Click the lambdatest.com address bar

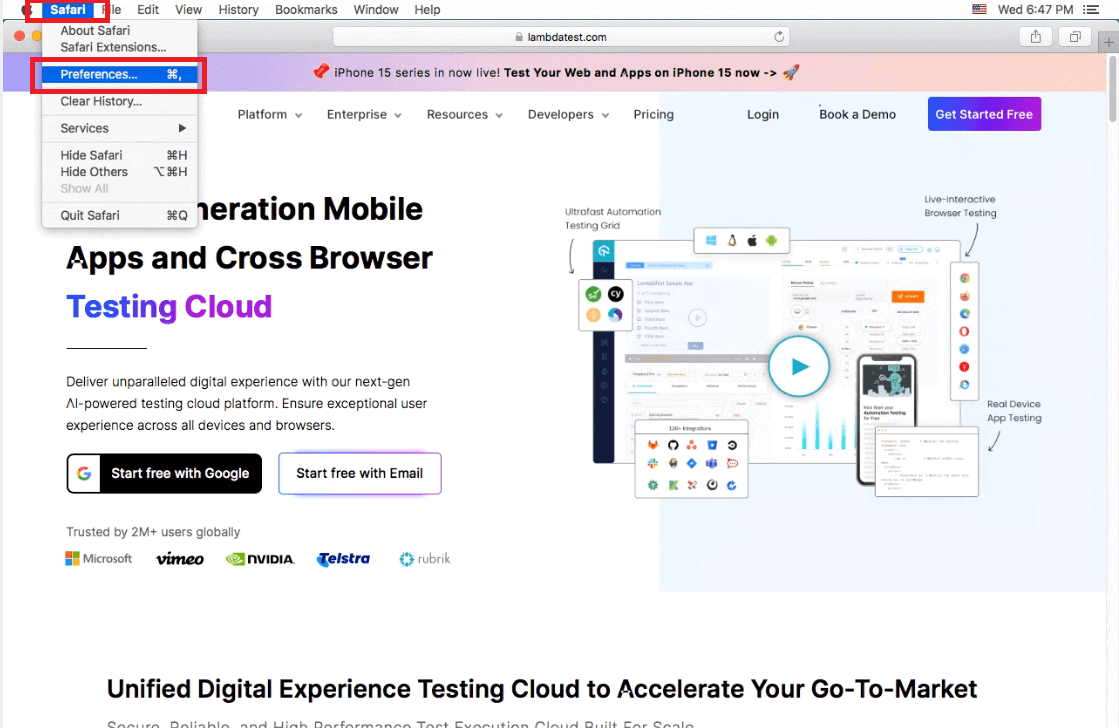(561, 37)
